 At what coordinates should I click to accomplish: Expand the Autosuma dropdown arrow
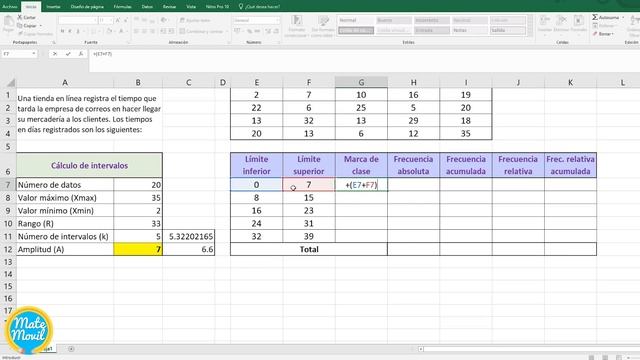pyautogui.click(x=623, y=17)
